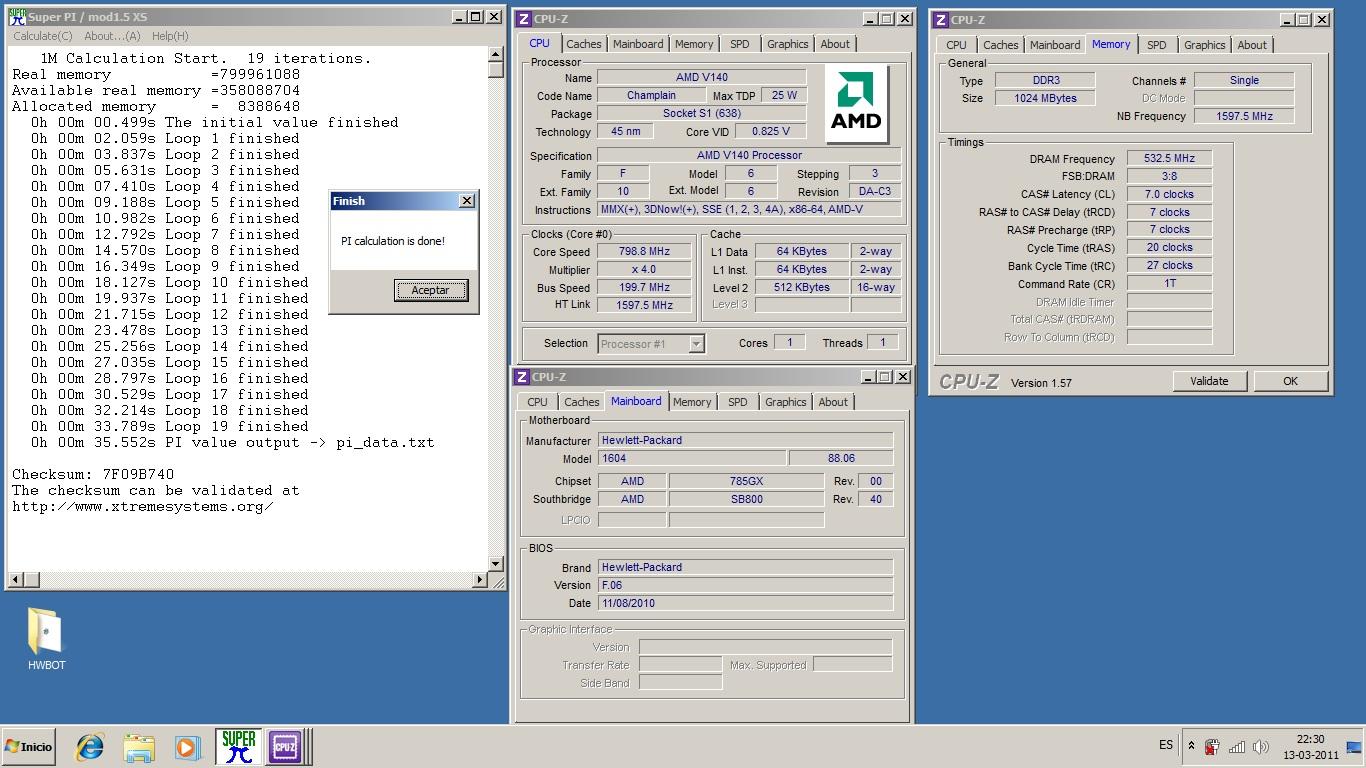Click the Checksum: 7F09B740 line
This screenshot has height=768, width=1366.
click(93, 474)
